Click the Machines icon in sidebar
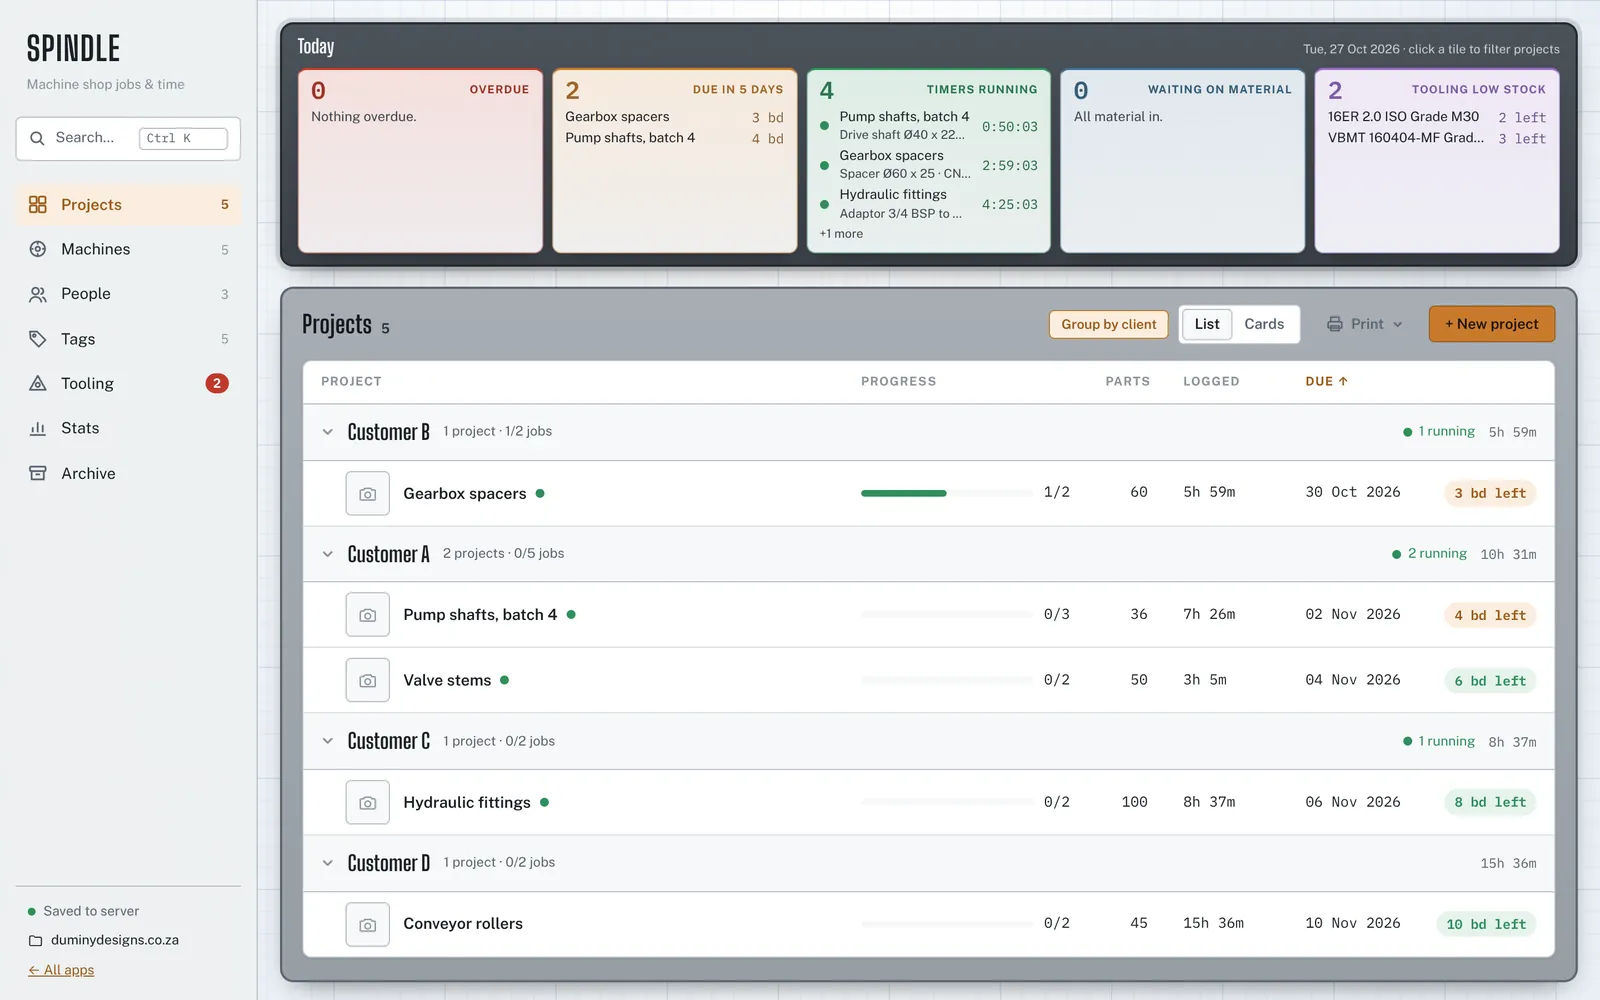 coord(38,249)
